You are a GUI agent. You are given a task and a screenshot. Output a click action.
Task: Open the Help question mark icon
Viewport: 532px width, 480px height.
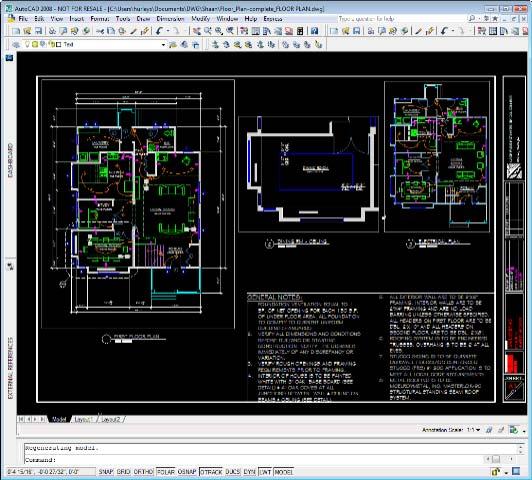(315, 31)
